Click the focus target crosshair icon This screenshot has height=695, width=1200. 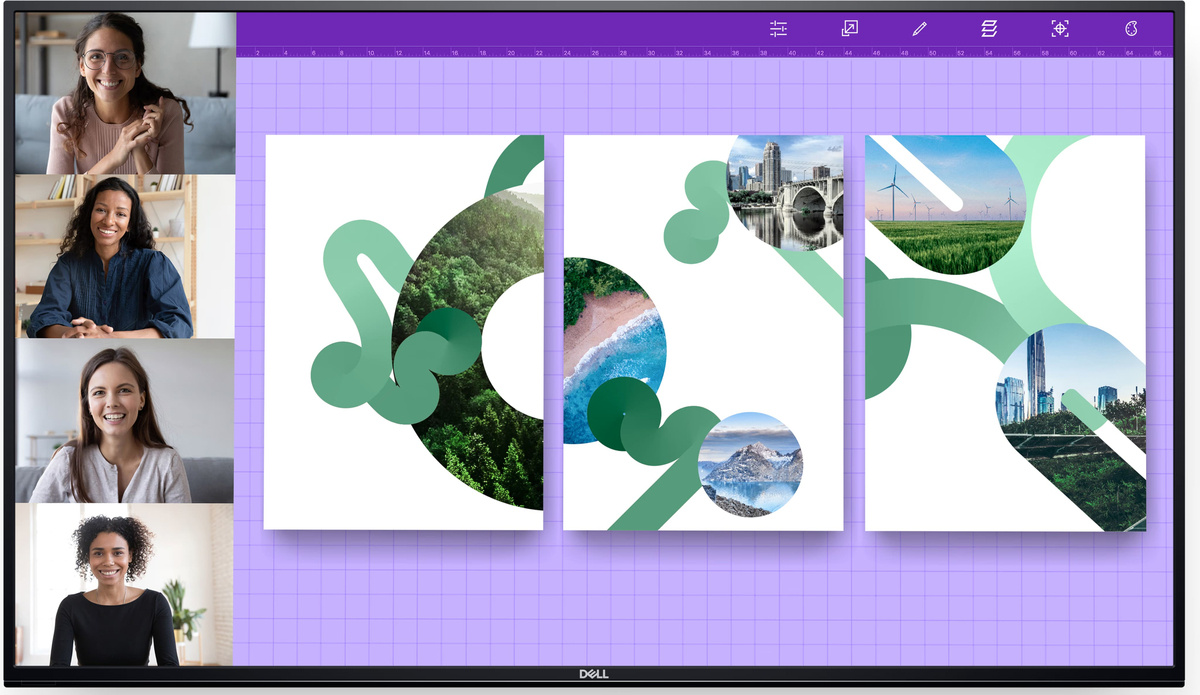coord(1060,29)
